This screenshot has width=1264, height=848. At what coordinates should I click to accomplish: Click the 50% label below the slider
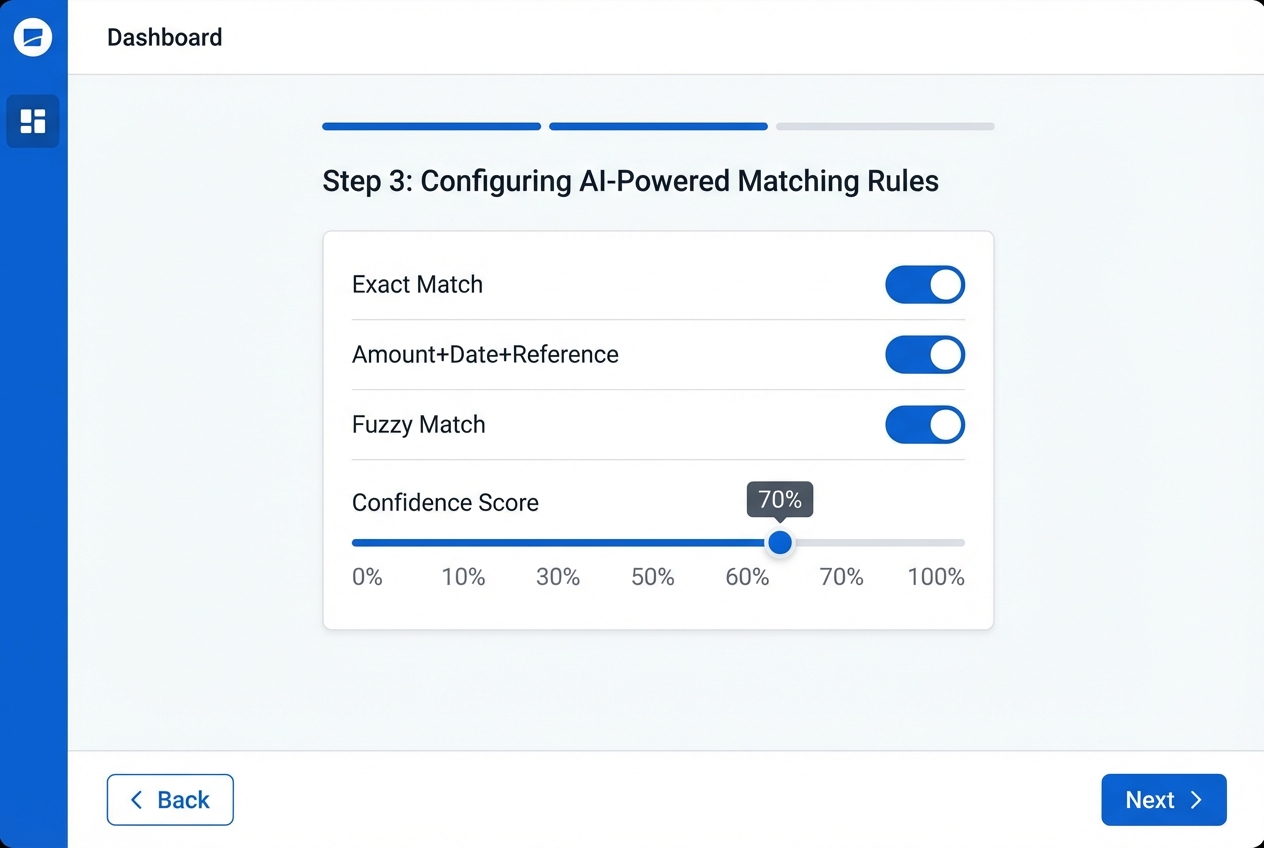coord(652,577)
